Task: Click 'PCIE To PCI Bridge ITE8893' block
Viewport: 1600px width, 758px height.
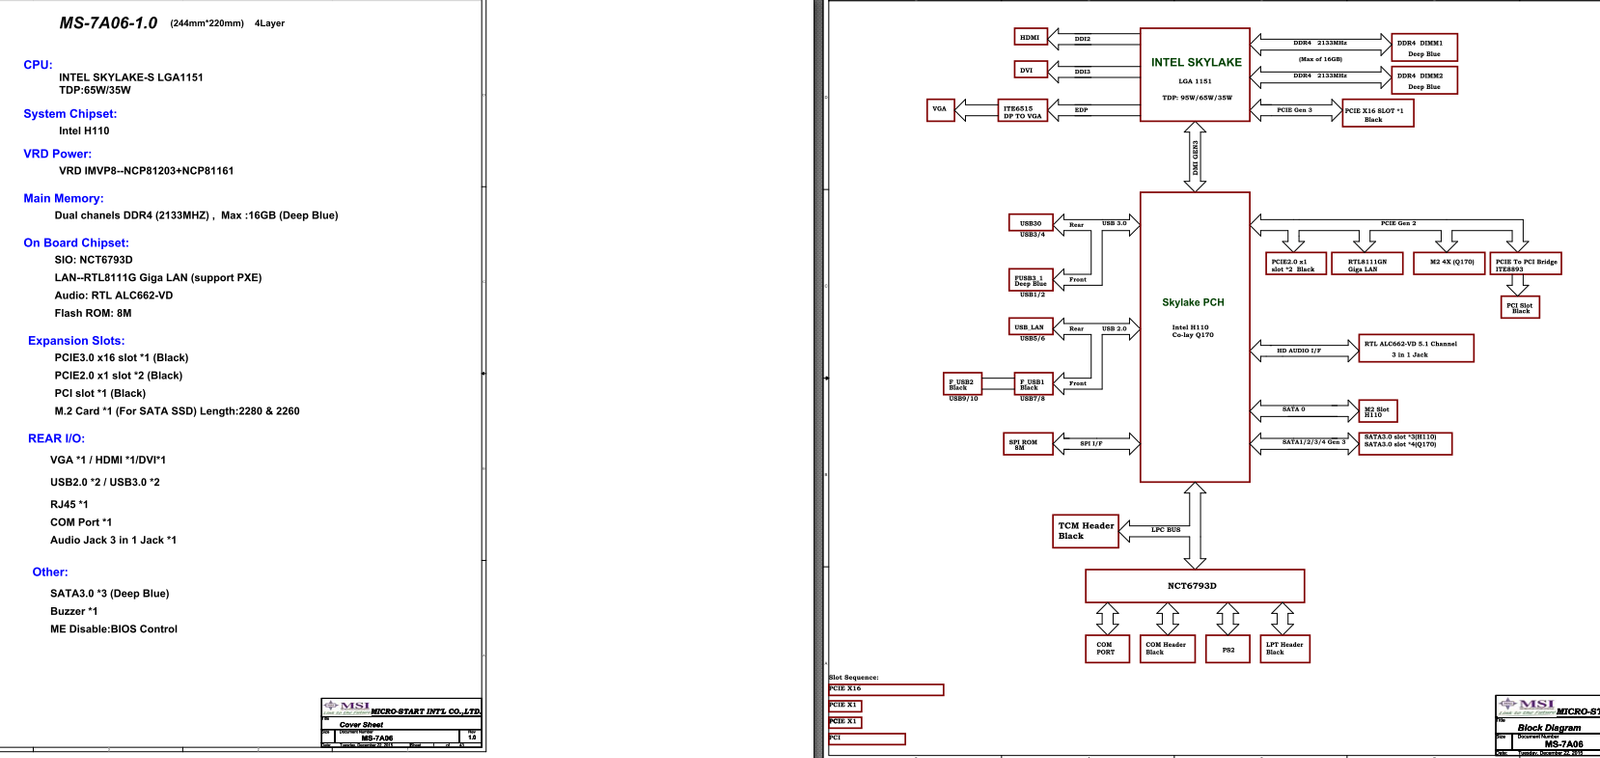Action: click(x=1526, y=264)
